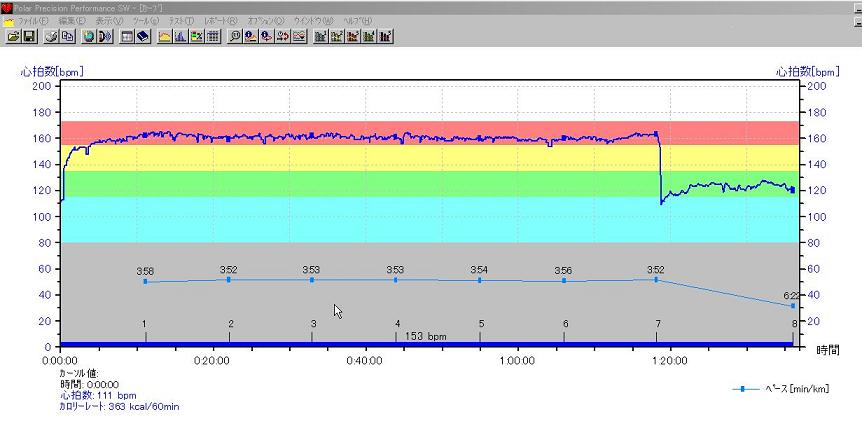Click the magnifier zoom toolbar icon
This screenshot has height=426, width=862.
(235, 37)
